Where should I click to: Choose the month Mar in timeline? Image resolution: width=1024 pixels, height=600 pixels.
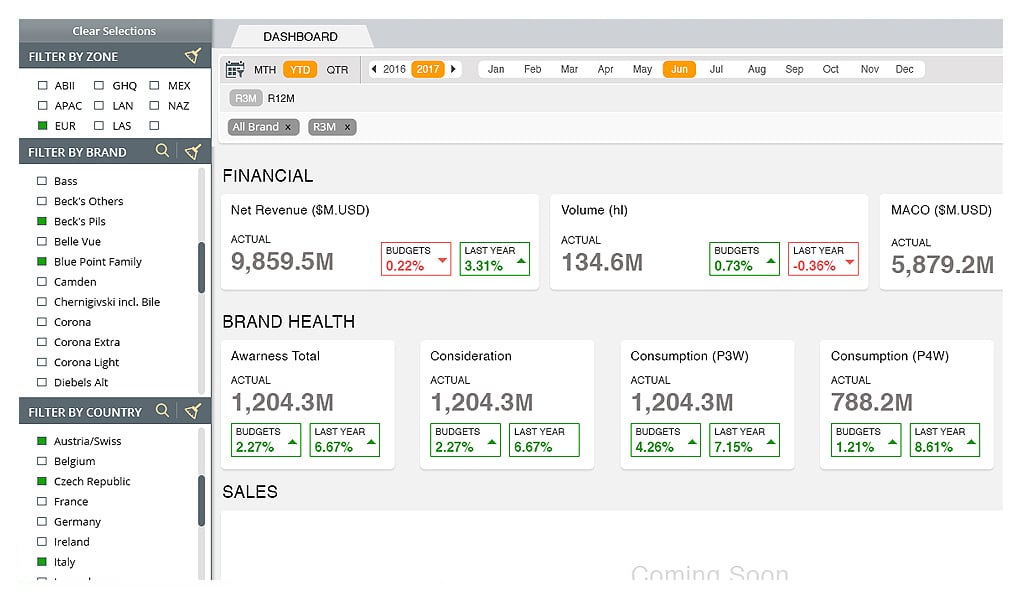pyautogui.click(x=569, y=70)
